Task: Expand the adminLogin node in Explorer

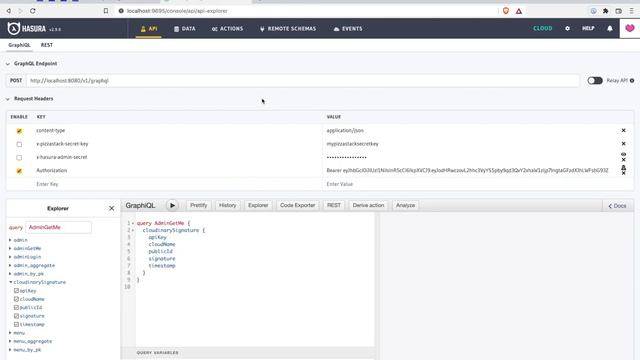Action: (x=10, y=257)
